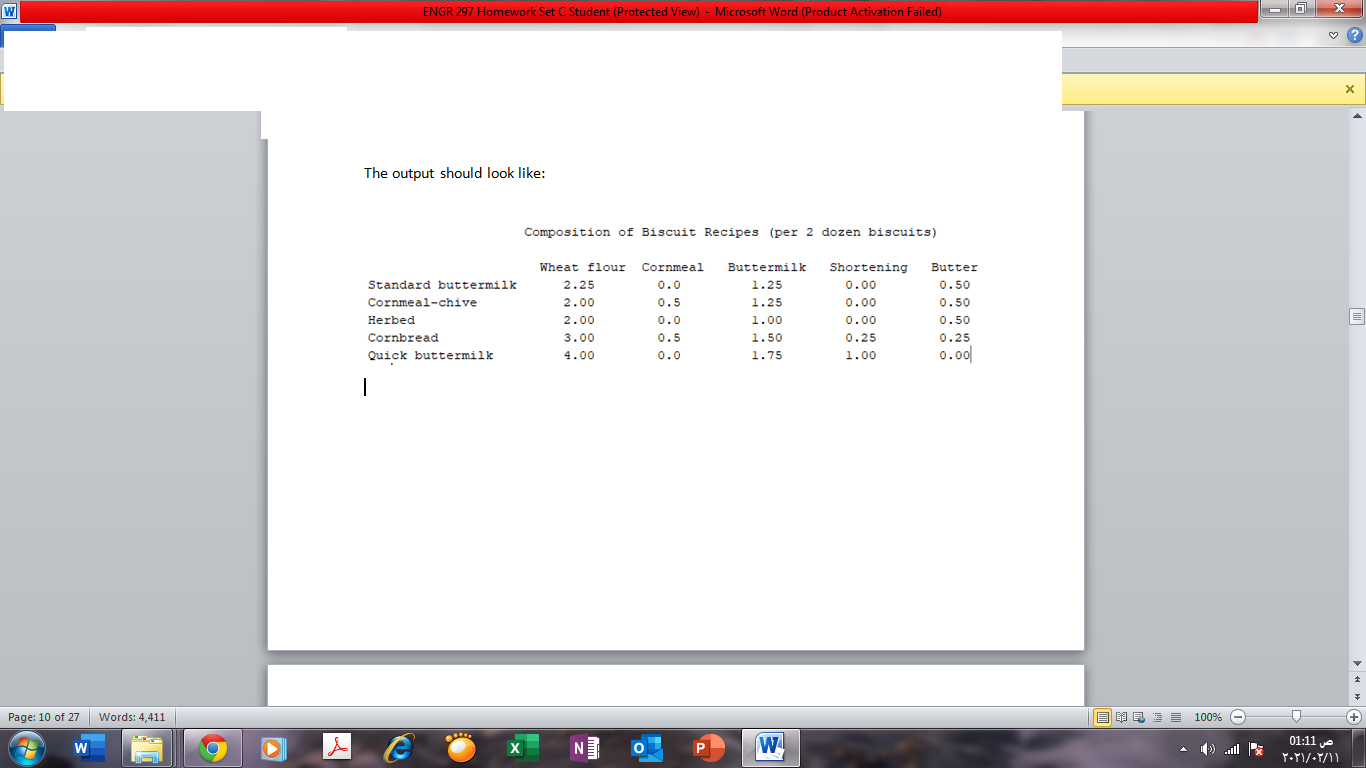Open OneNote from the taskbar
The width and height of the screenshot is (1366, 768).
click(x=584, y=748)
